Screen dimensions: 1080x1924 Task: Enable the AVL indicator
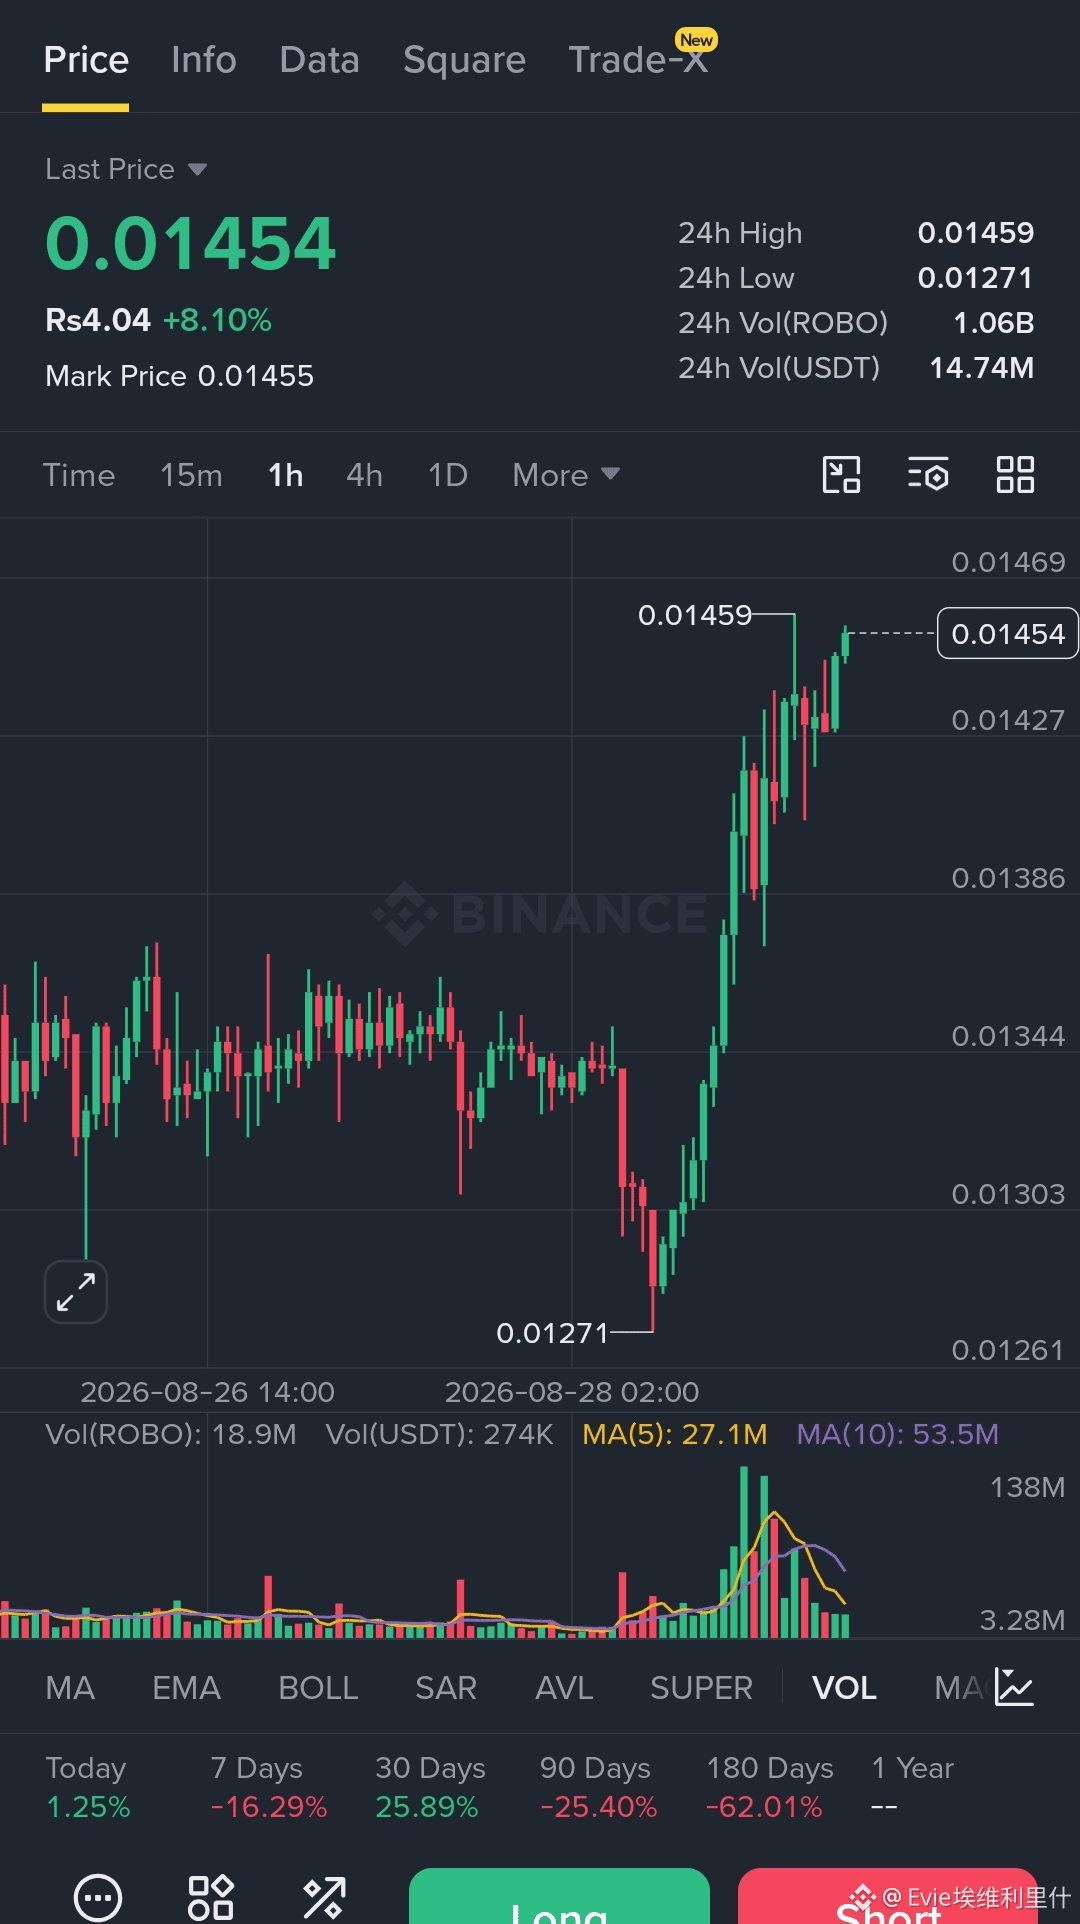[x=564, y=1688]
